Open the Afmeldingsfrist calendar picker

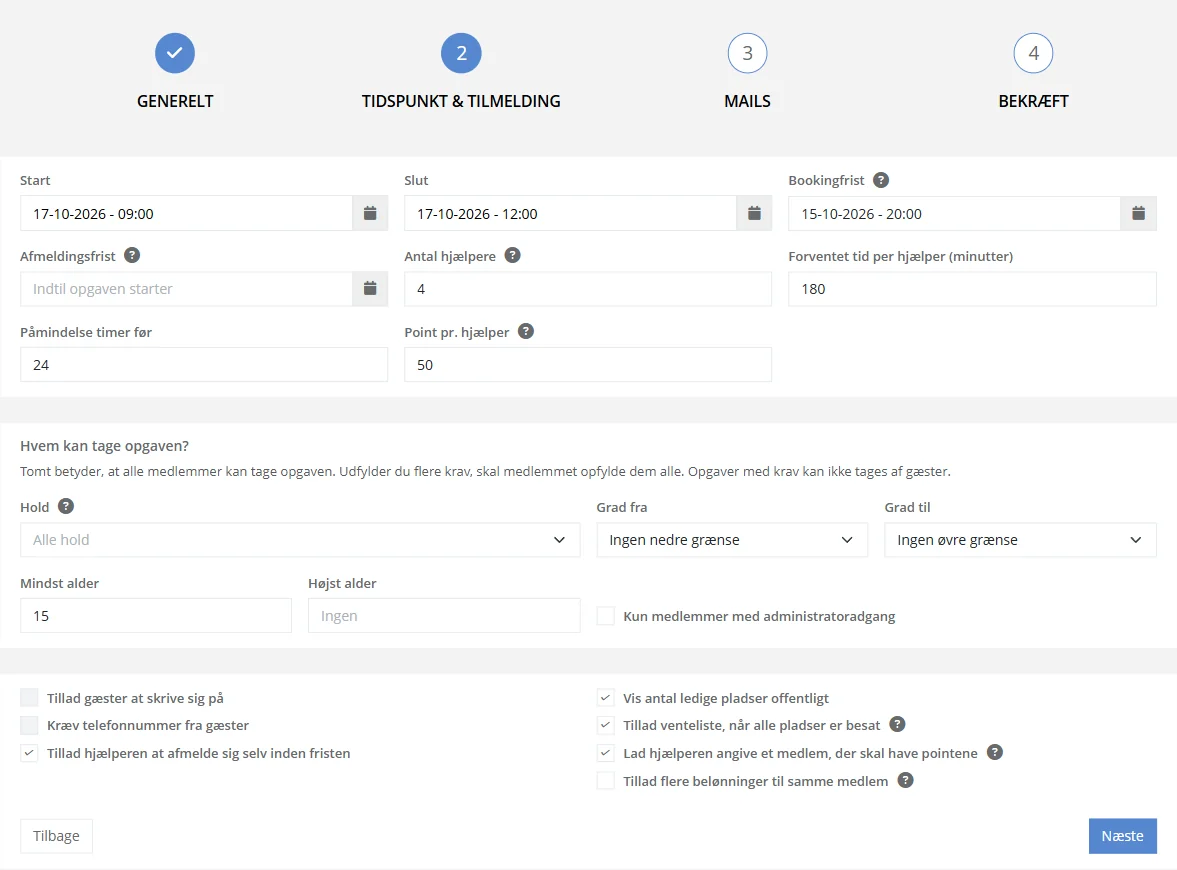[370, 289]
